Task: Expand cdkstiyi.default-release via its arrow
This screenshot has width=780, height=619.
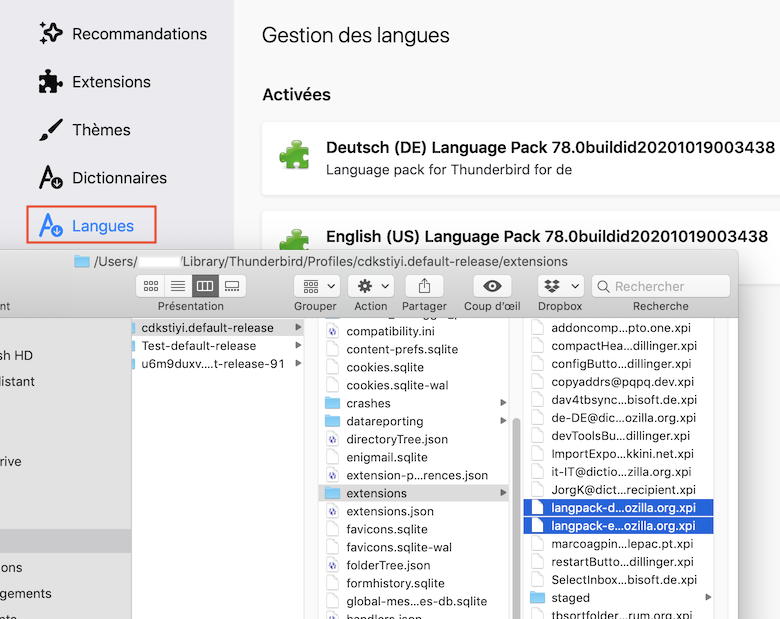Action: 298,327
